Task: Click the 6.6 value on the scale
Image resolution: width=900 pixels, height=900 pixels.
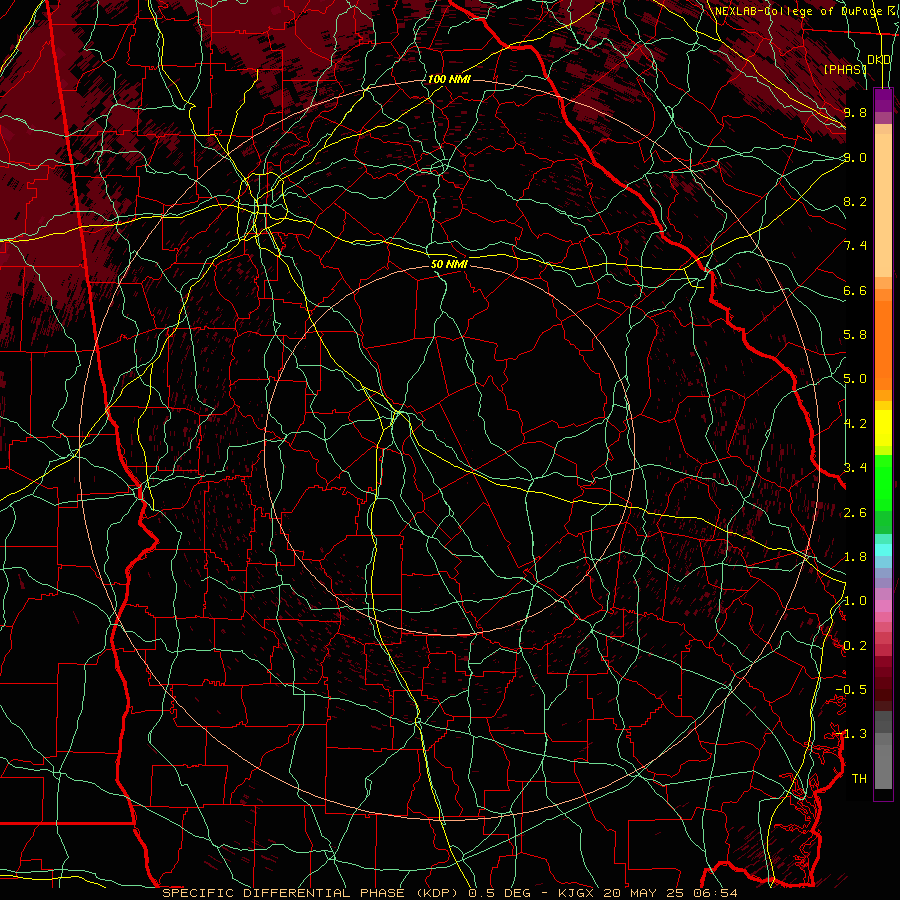Action: point(855,290)
